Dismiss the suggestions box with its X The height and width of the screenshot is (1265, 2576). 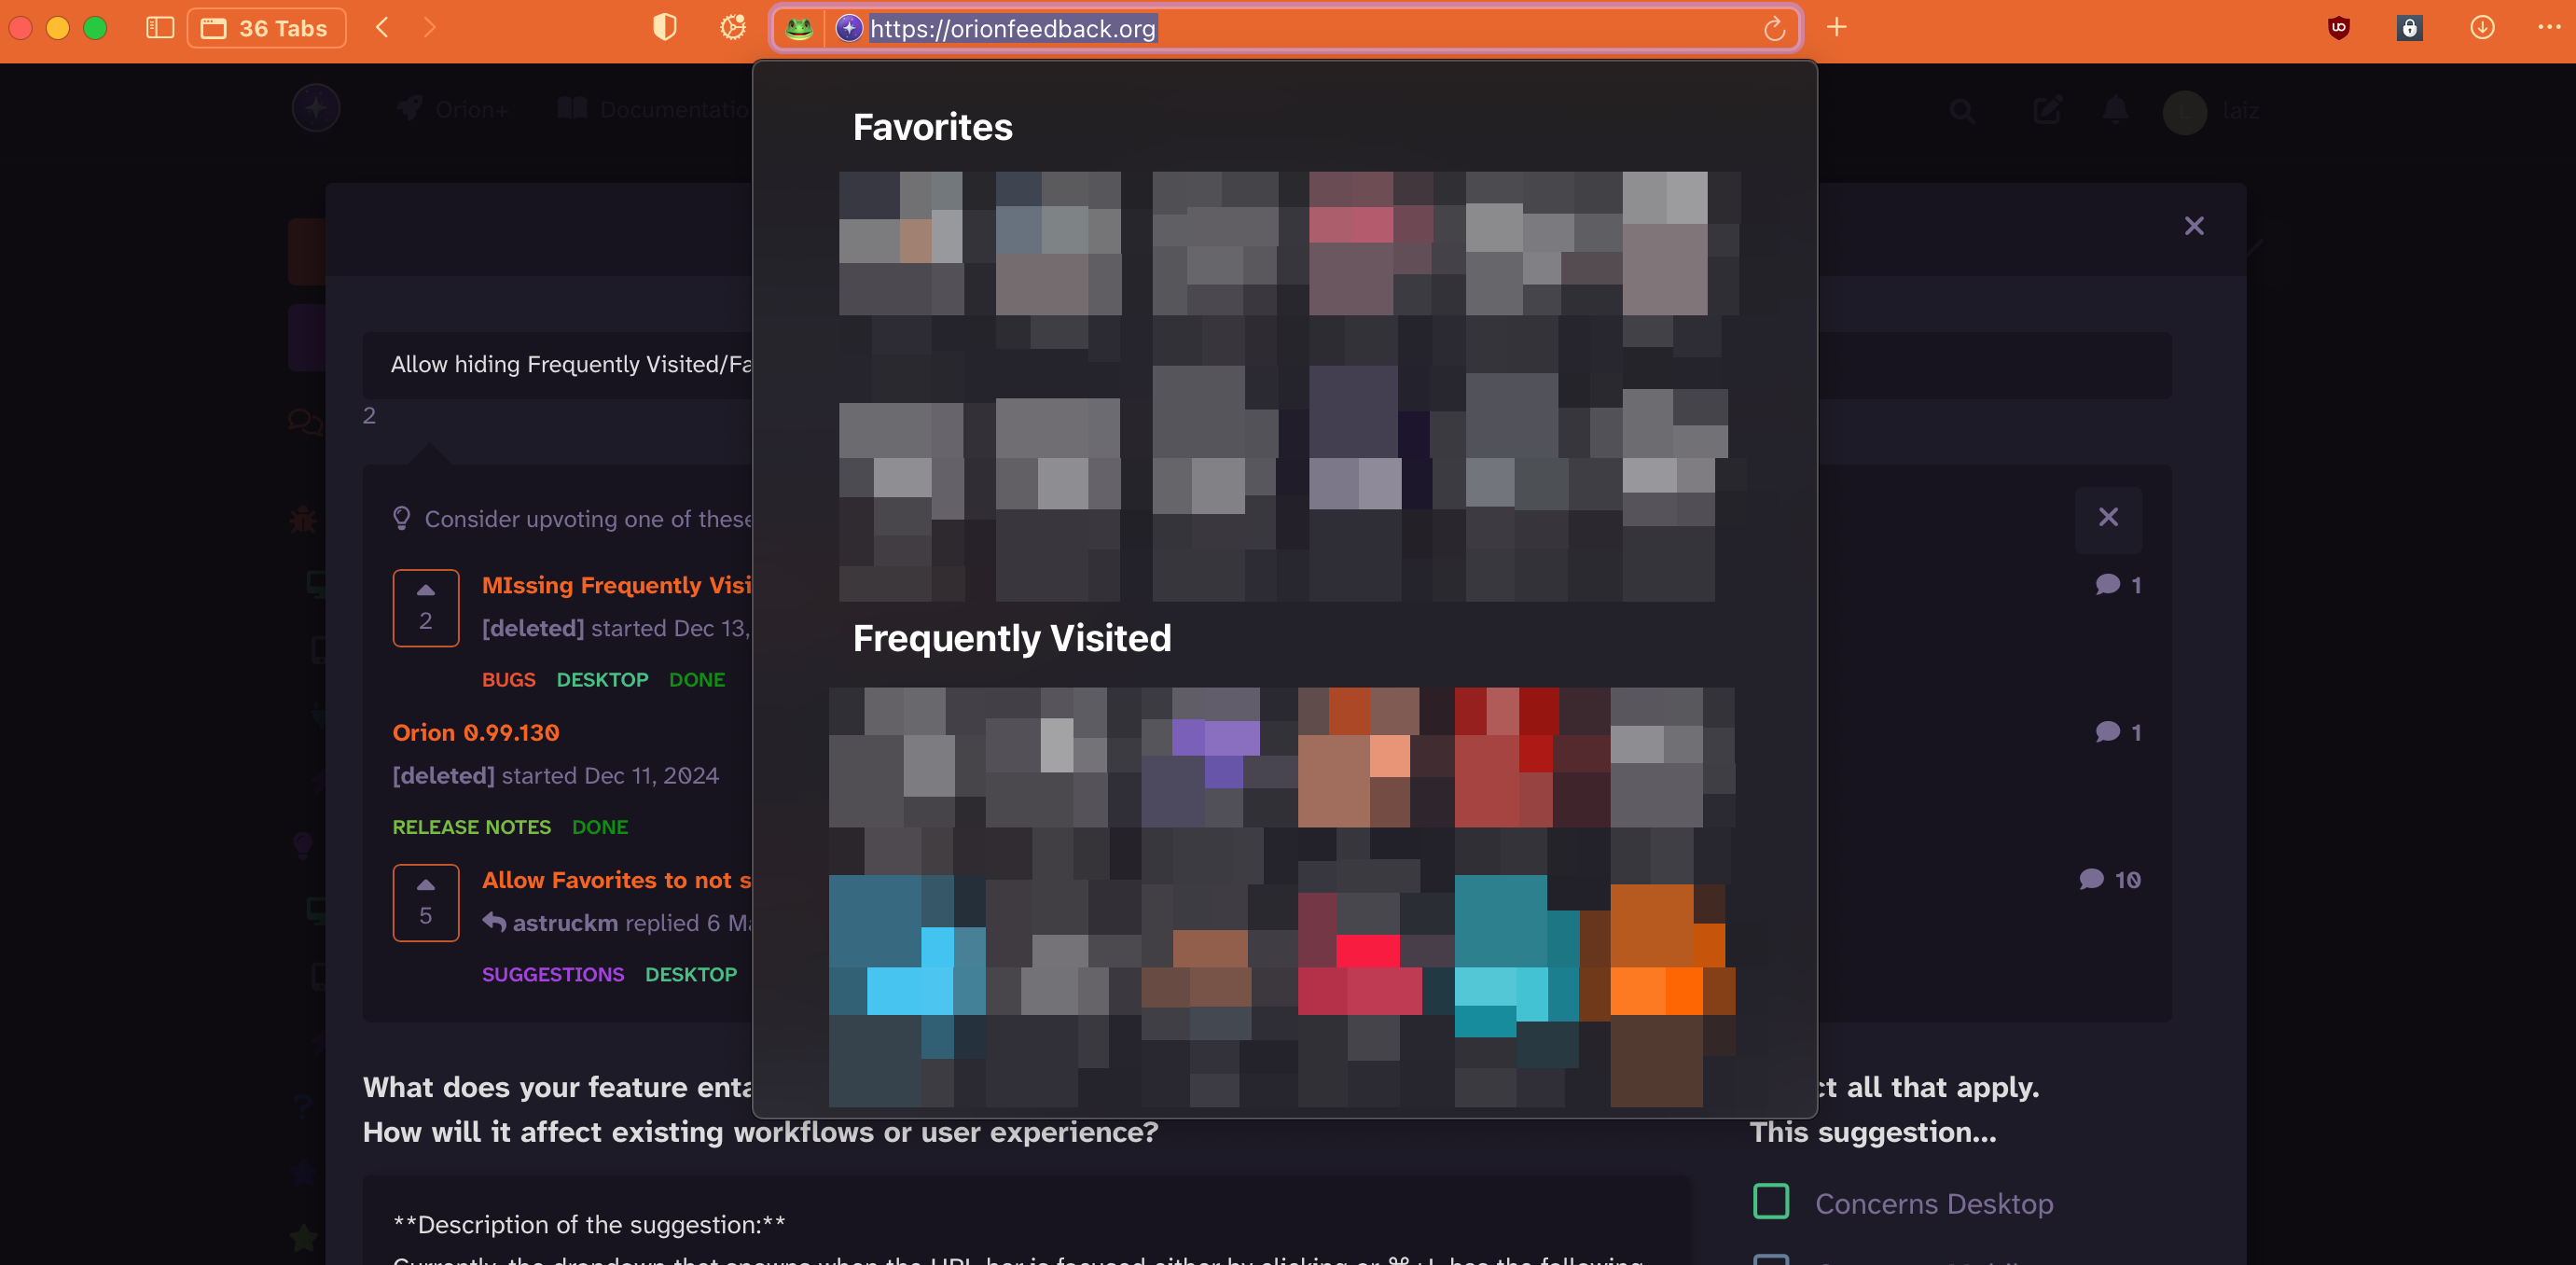pyautogui.click(x=2108, y=517)
